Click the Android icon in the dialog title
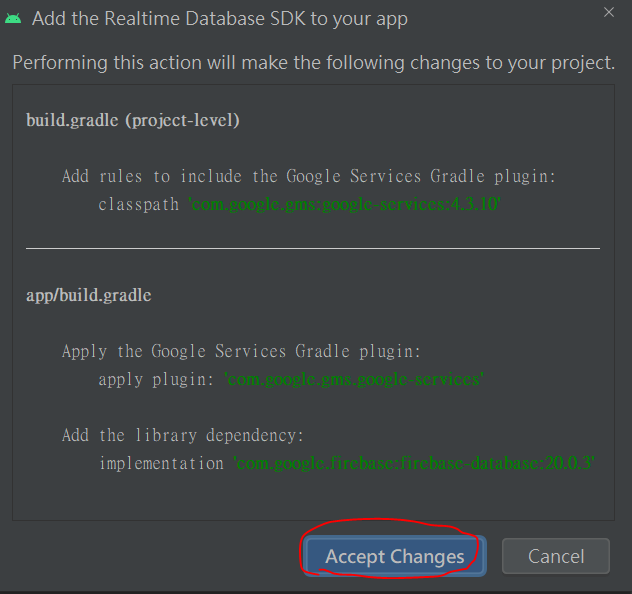This screenshot has width=632, height=594. pos(13,19)
